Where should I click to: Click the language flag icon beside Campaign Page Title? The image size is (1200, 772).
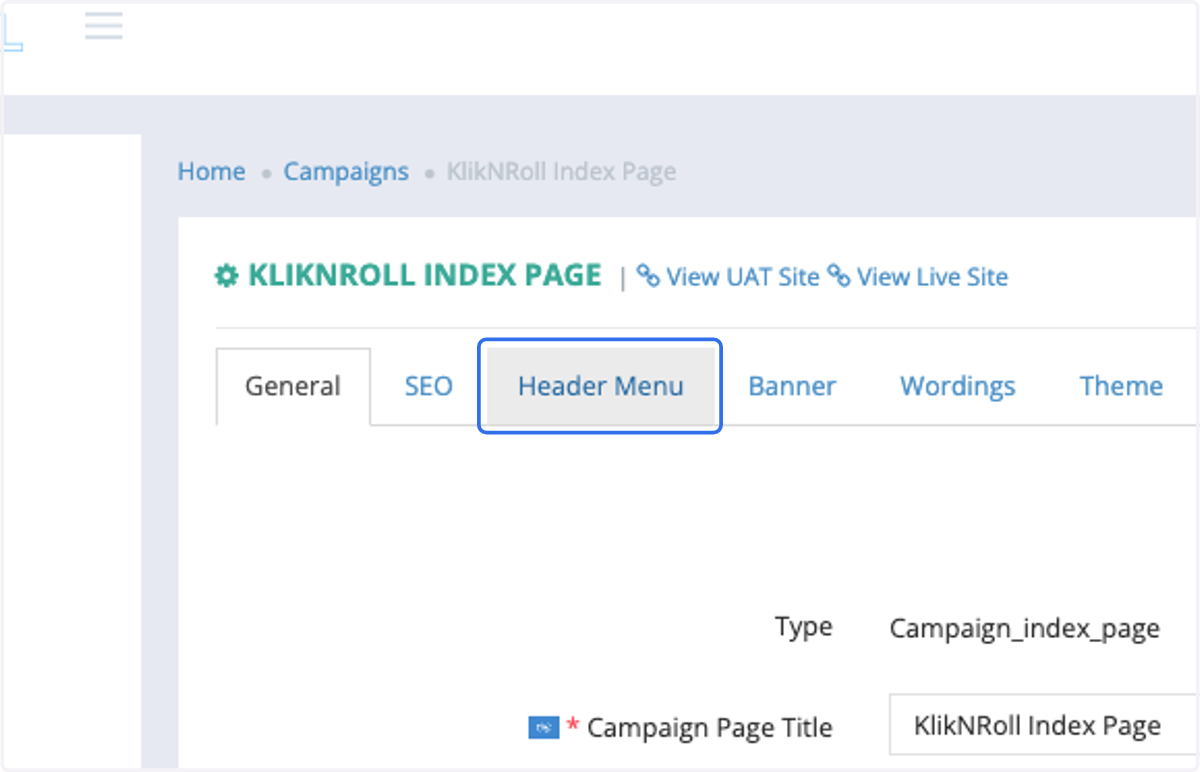pyautogui.click(x=543, y=727)
